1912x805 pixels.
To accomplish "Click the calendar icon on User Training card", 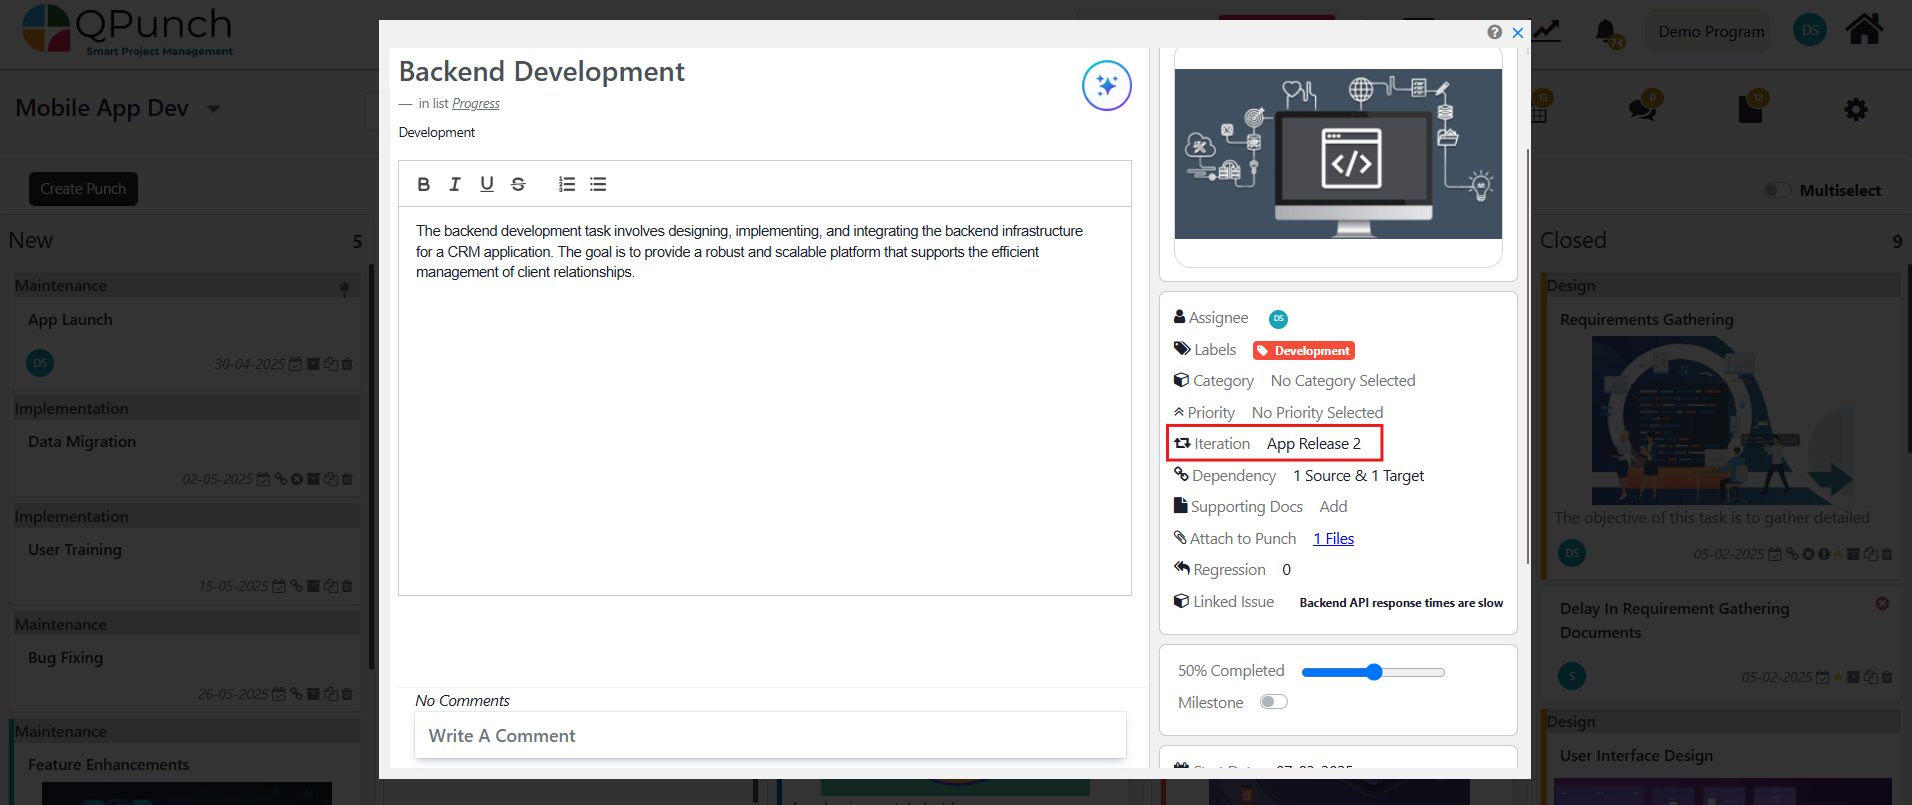I will [279, 586].
